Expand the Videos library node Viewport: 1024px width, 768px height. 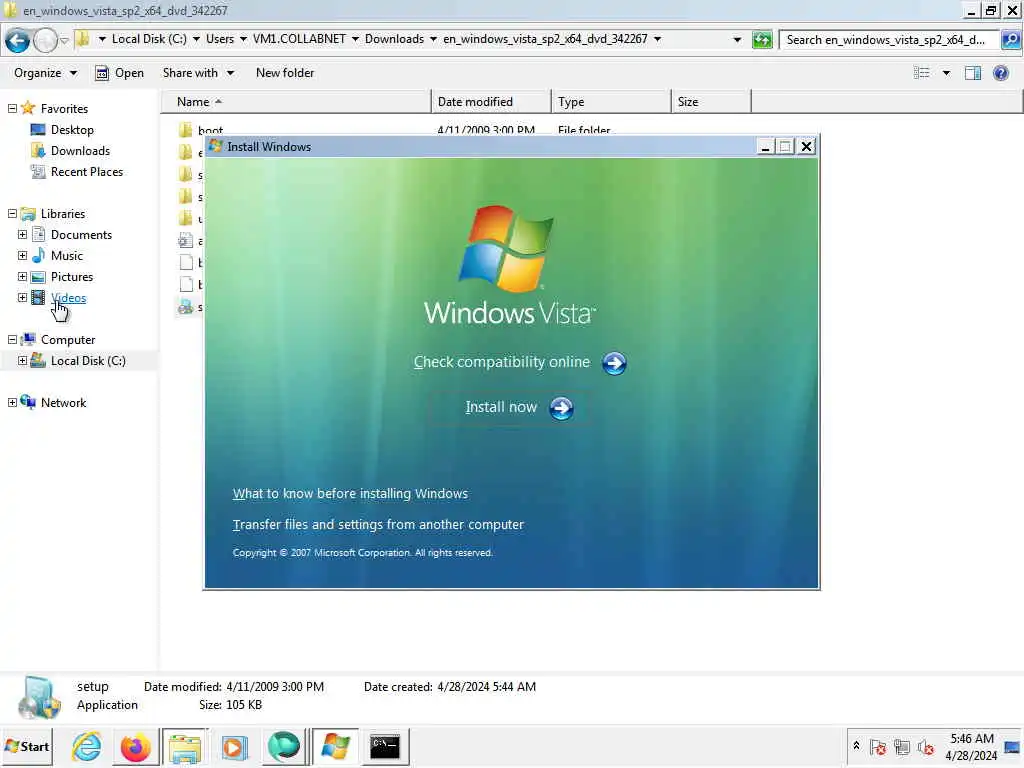22,298
